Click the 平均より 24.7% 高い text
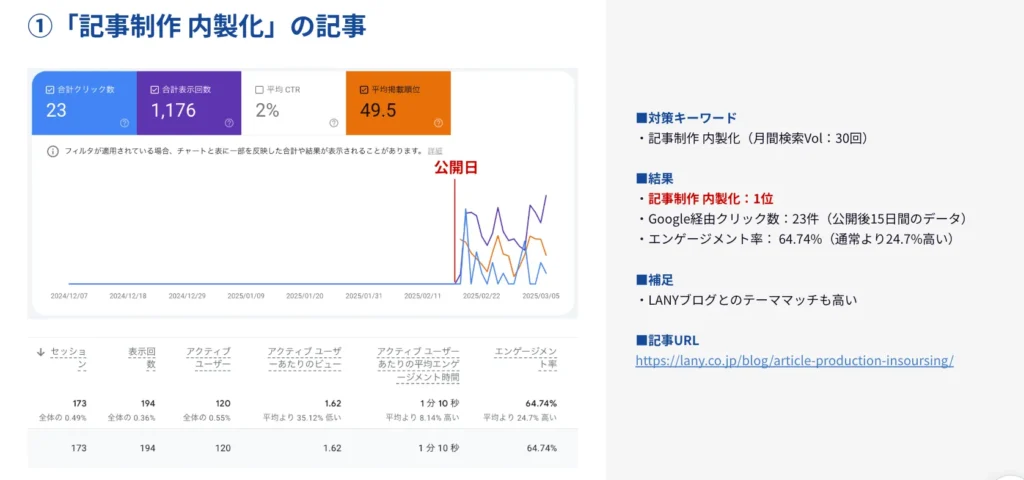The width and height of the screenshot is (1024, 480). pos(520,418)
